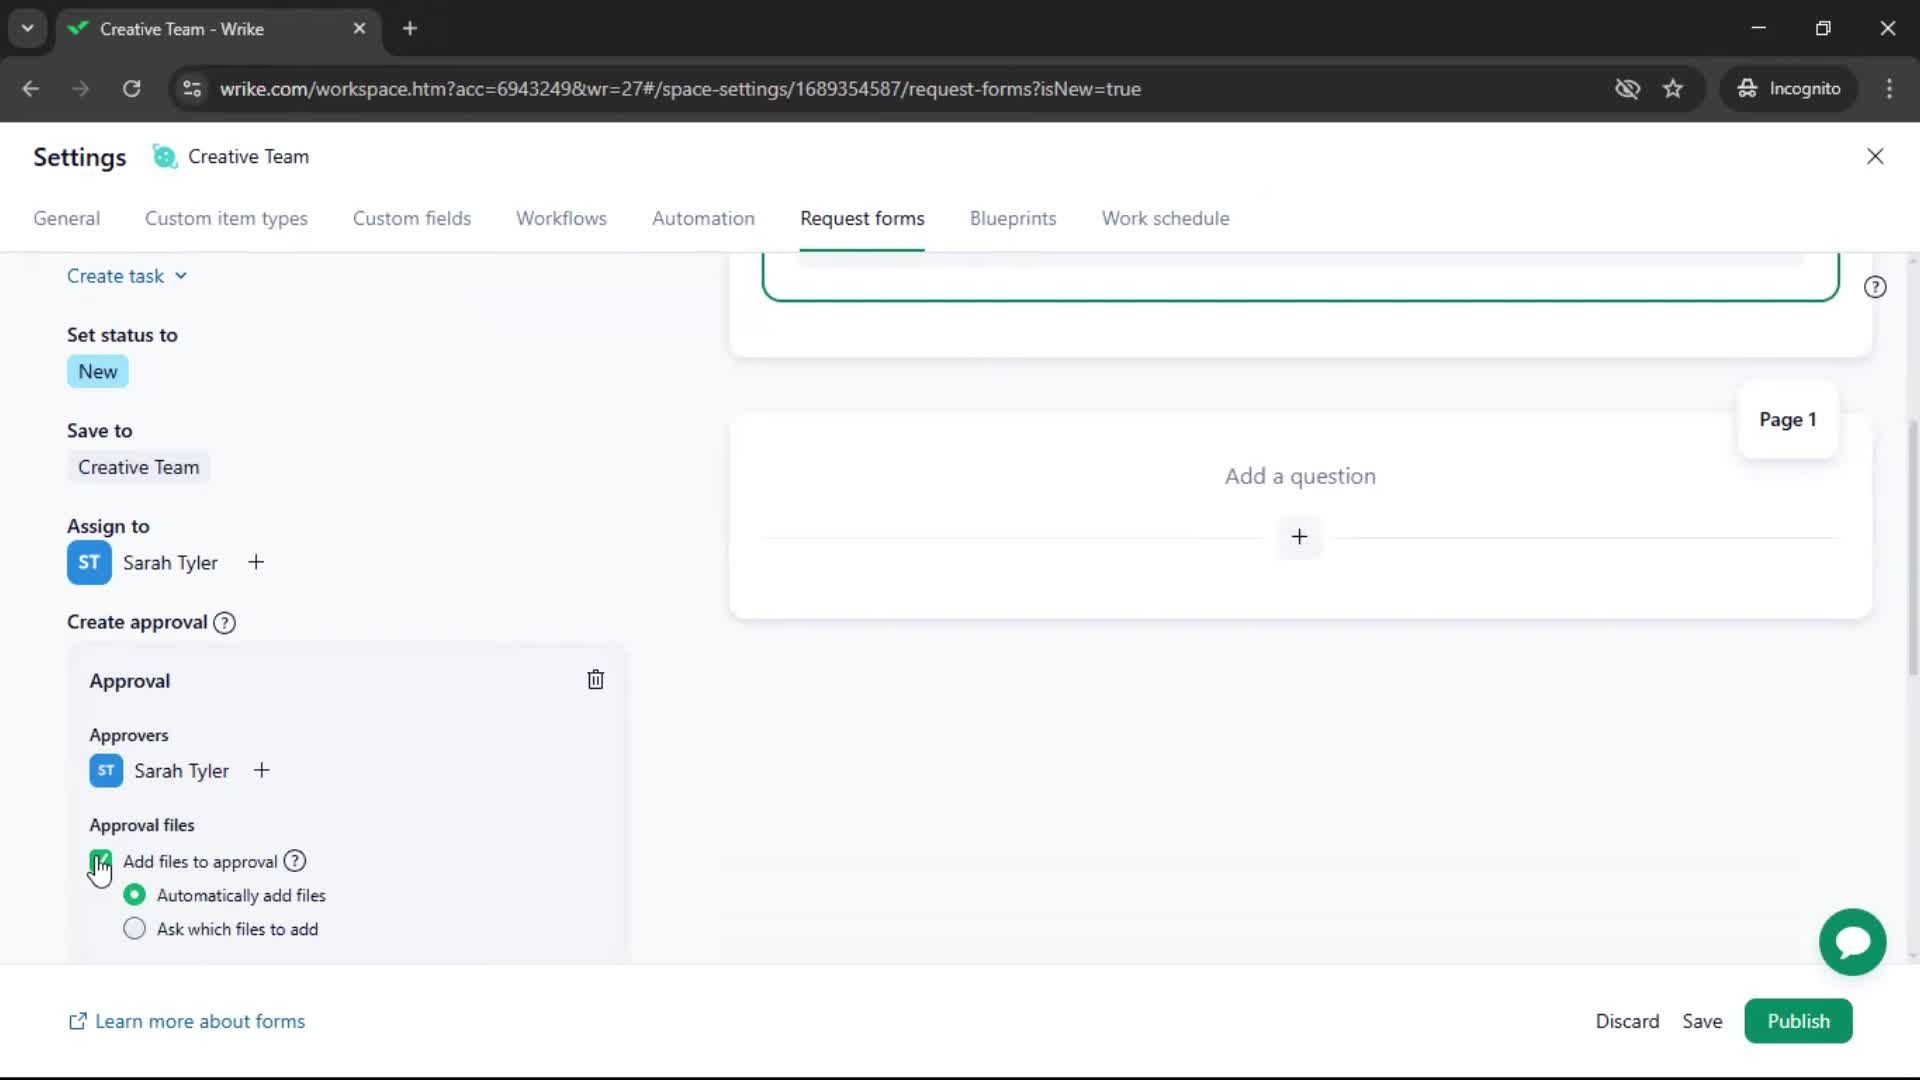Screen dimensions: 1920x1080
Task: Close the Creative Team - Wrike tab
Action: [x=359, y=29]
